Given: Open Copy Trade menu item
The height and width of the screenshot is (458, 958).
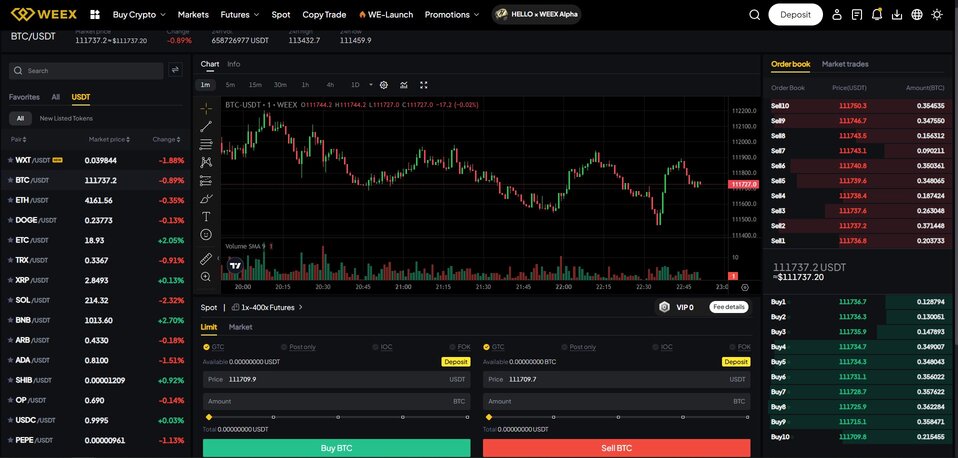Looking at the screenshot, I should point(324,15).
